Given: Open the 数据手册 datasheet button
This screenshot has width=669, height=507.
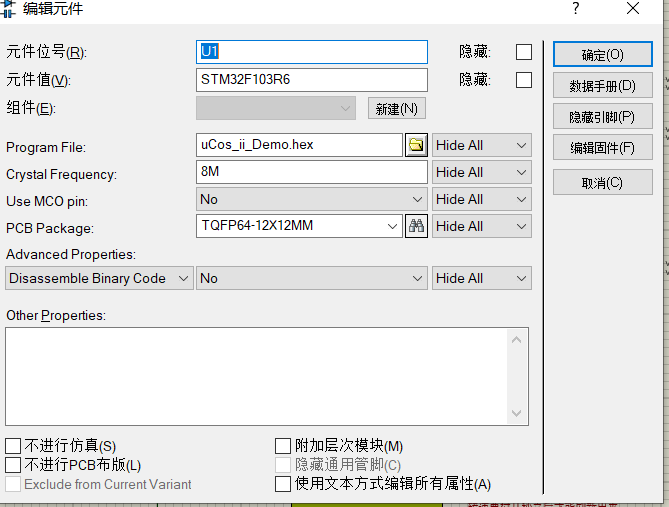Looking at the screenshot, I should (x=602, y=85).
